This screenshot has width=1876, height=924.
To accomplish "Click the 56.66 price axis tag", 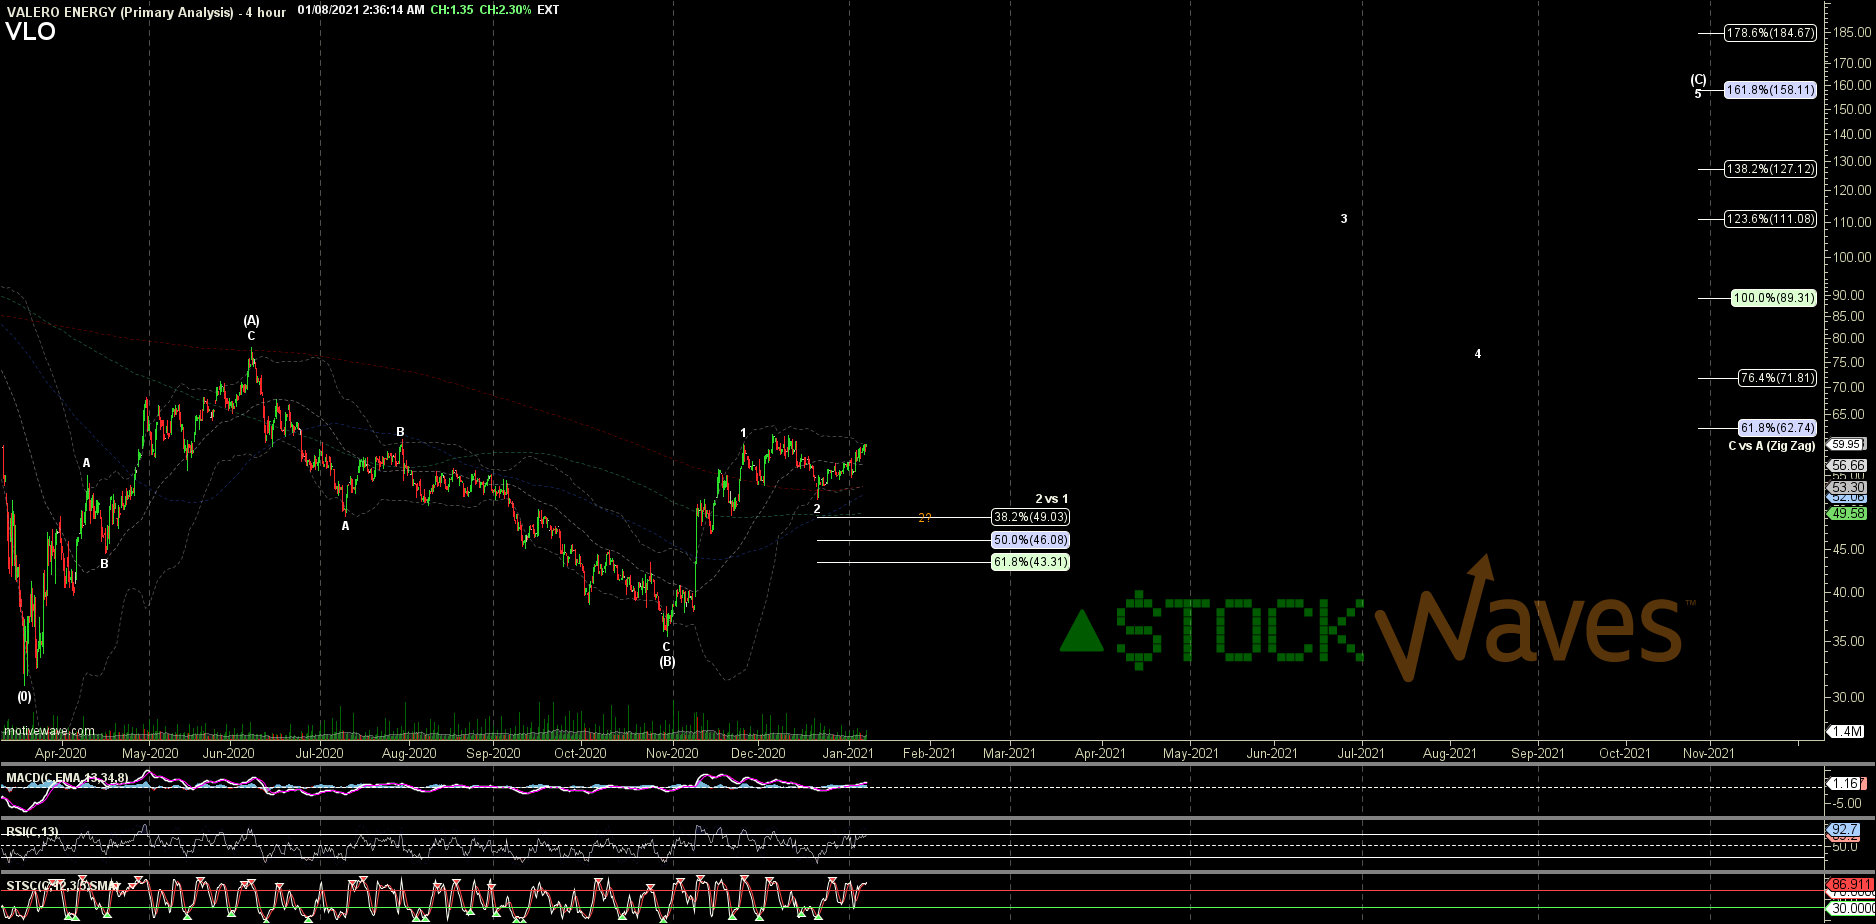I will (1847, 466).
